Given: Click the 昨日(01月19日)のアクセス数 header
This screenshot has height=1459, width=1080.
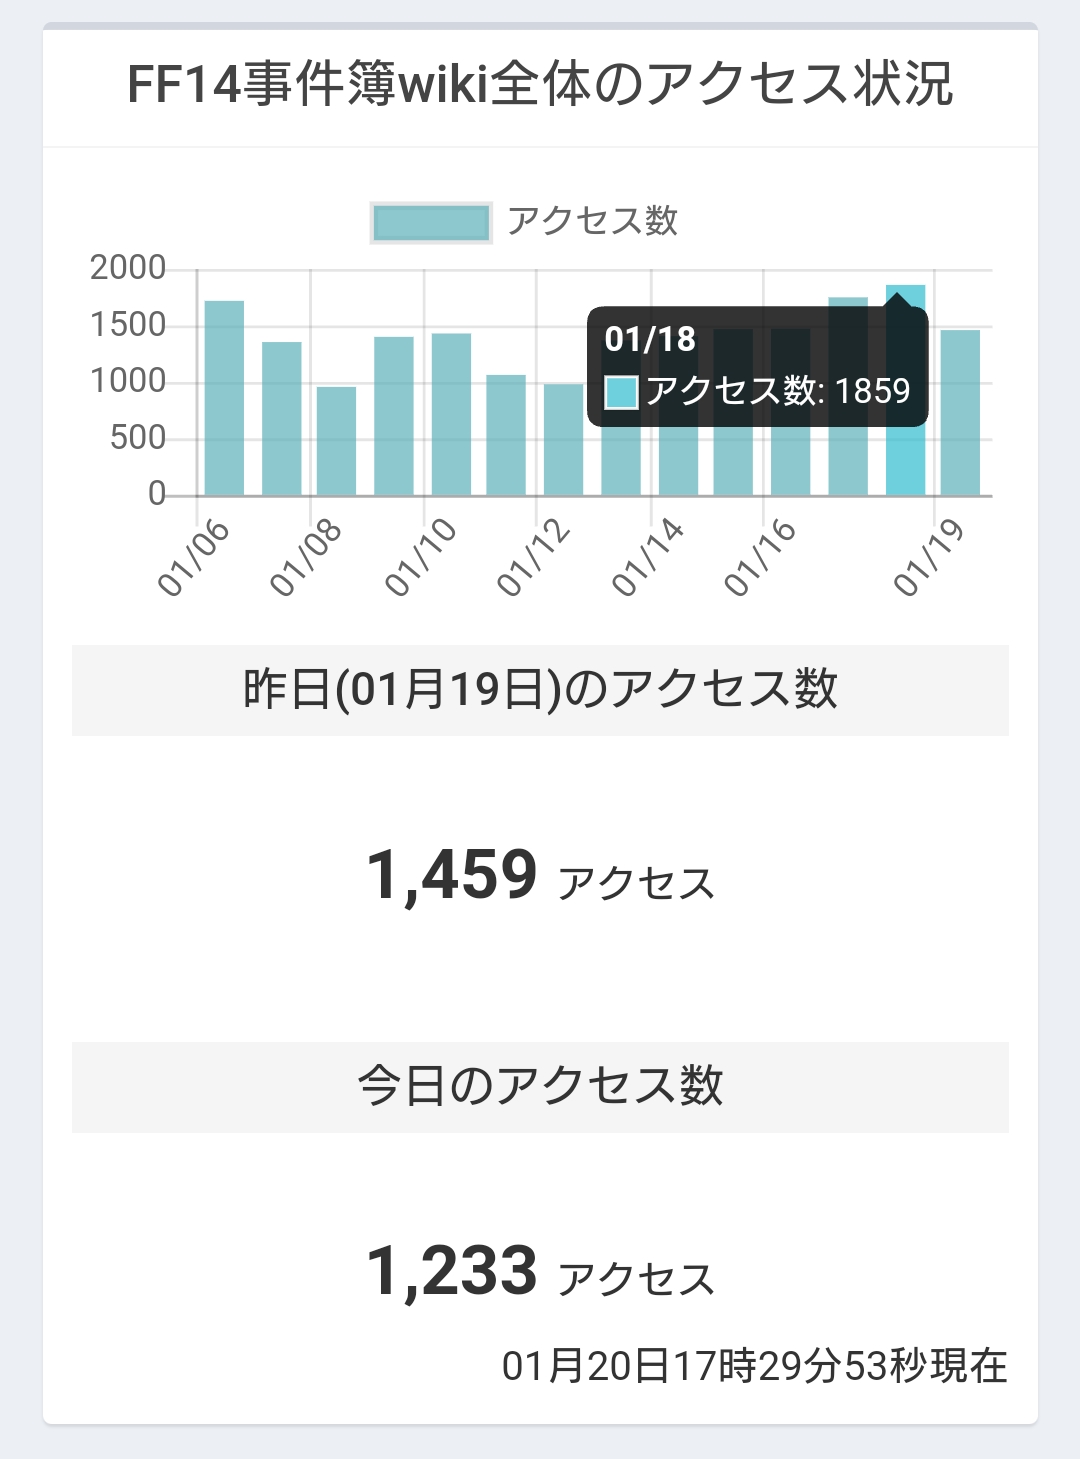Looking at the screenshot, I should (540, 690).
